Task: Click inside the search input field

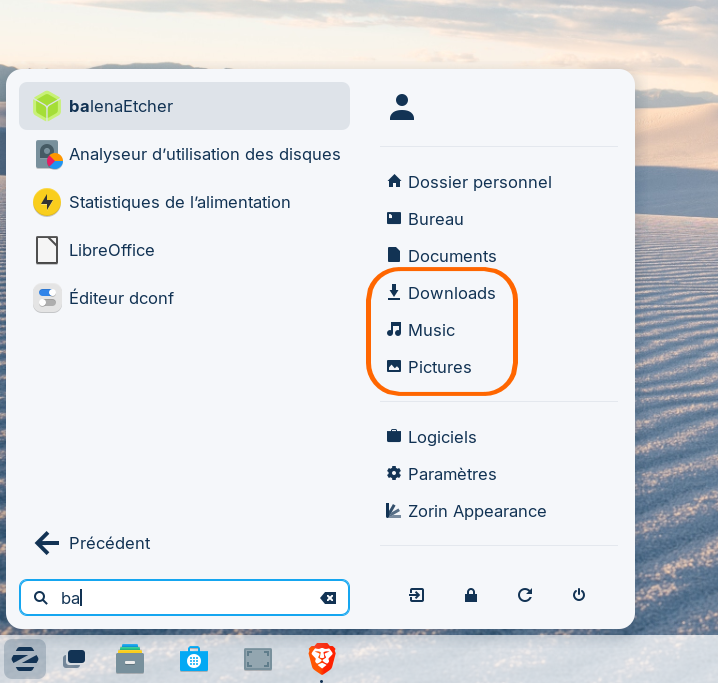Action: [184, 598]
